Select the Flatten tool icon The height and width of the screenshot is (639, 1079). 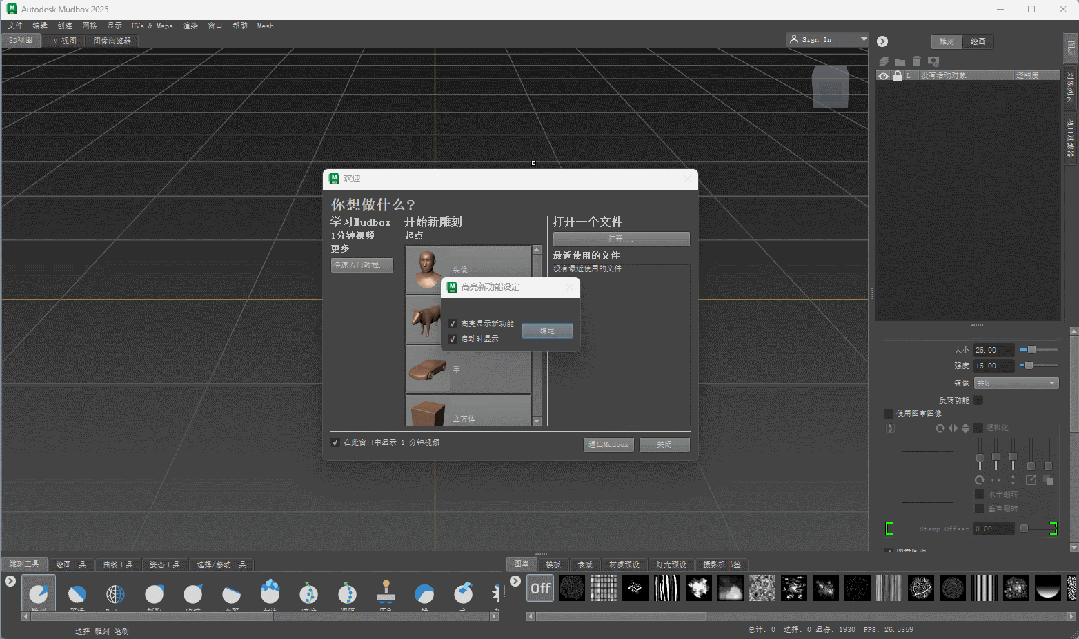pyautogui.click(x=232, y=594)
